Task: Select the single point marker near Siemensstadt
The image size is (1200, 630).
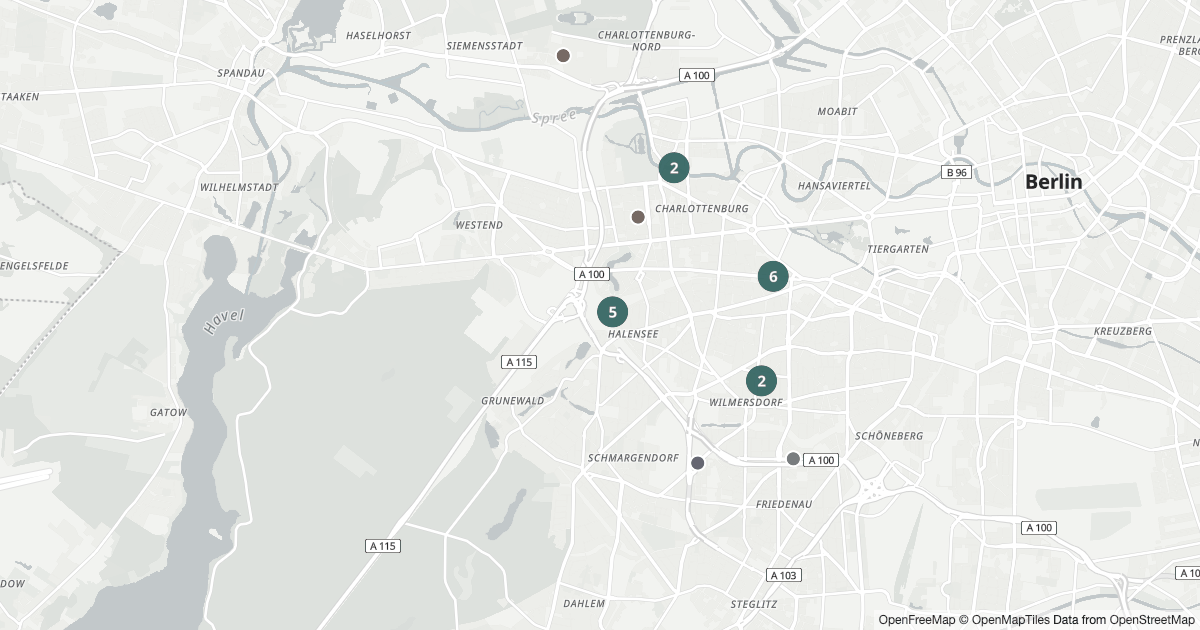Action: click(x=563, y=56)
